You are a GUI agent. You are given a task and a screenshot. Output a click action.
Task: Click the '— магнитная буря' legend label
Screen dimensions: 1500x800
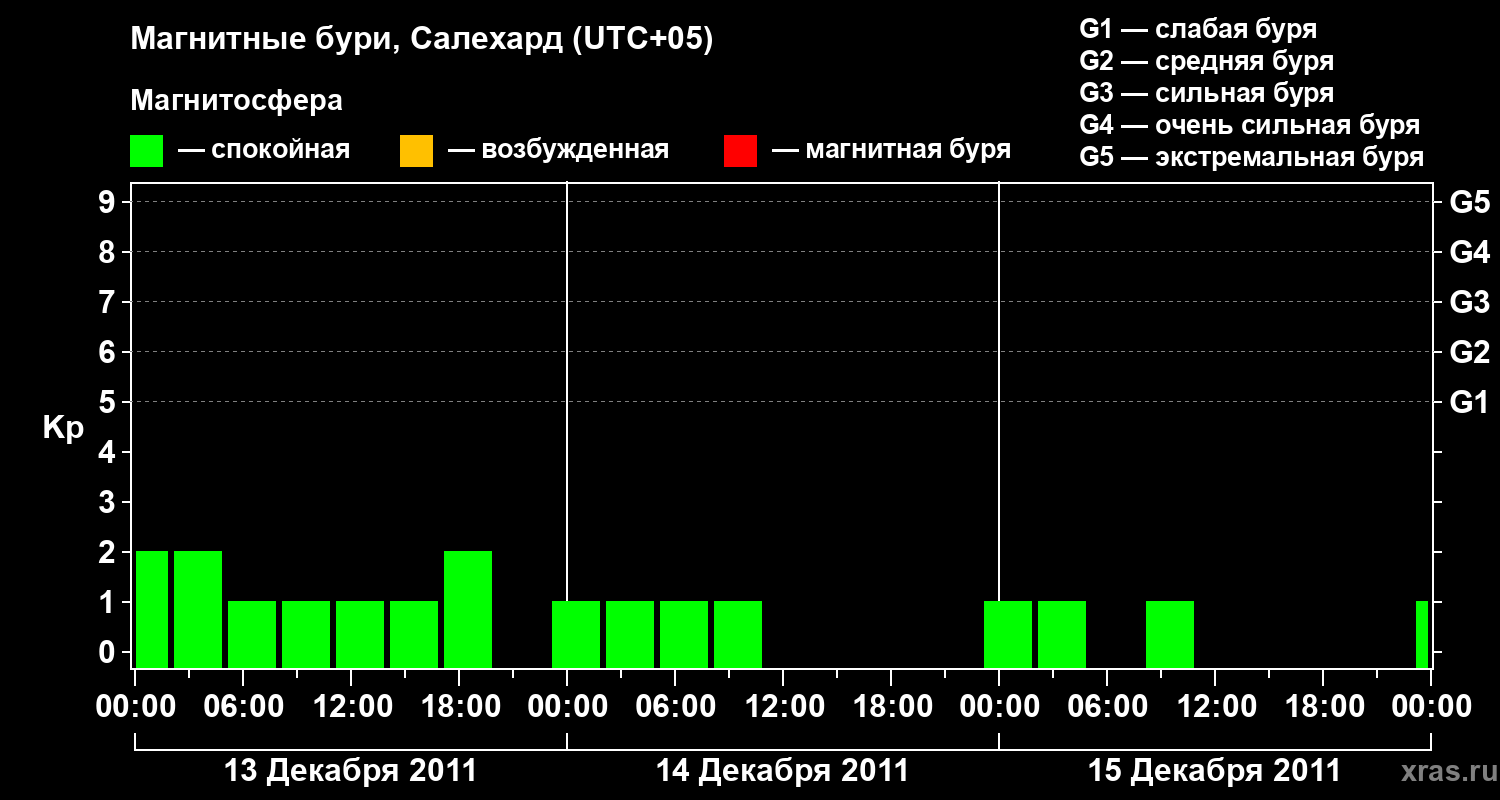[891, 150]
